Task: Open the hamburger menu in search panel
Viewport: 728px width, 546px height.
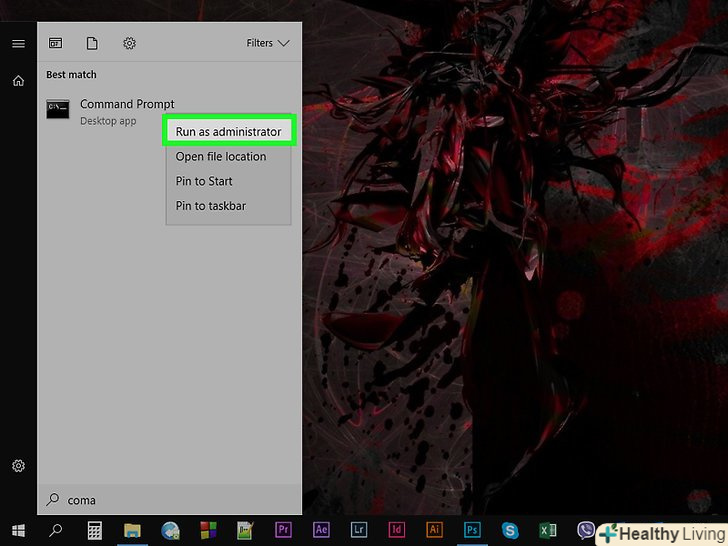Action: 19,44
